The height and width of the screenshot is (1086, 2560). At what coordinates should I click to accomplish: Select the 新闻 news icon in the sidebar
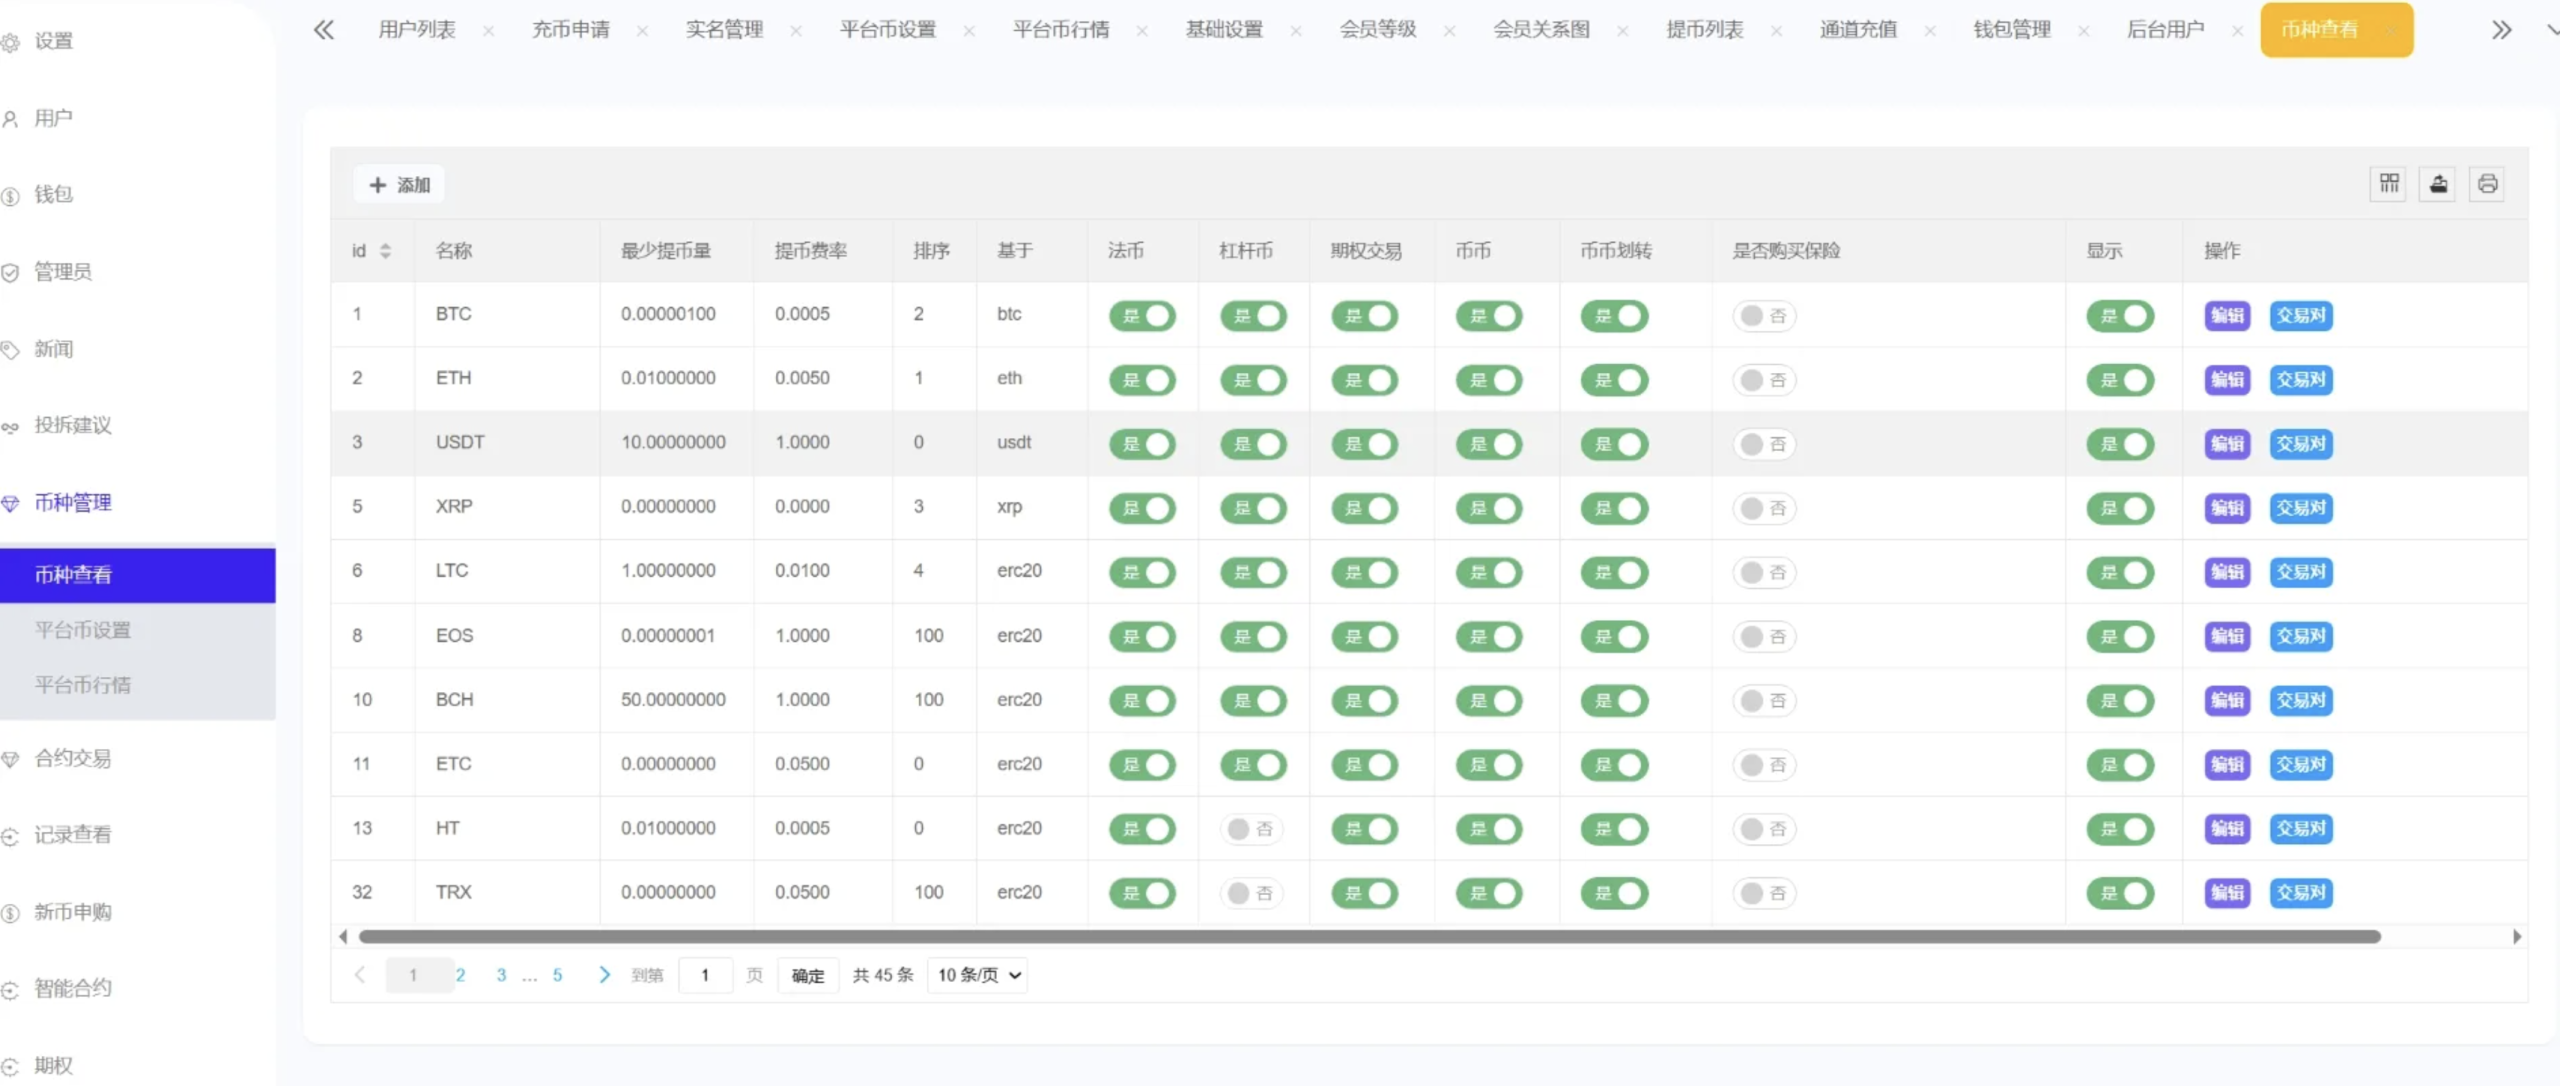(11, 348)
